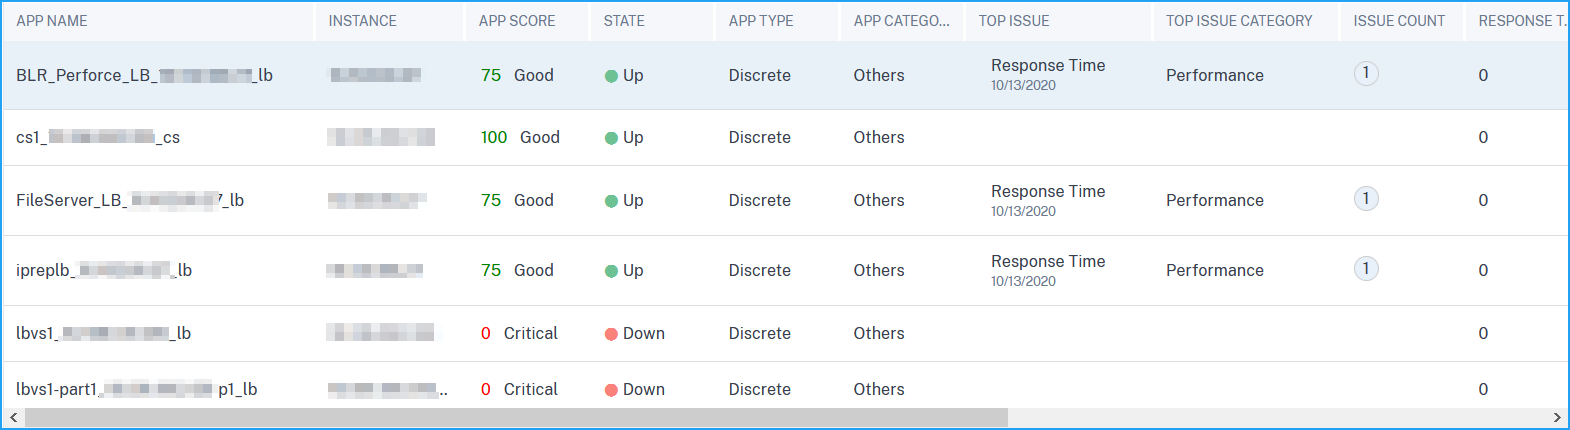Click Discrete app type in FileServer_LB row
The image size is (1570, 430).
760,200
